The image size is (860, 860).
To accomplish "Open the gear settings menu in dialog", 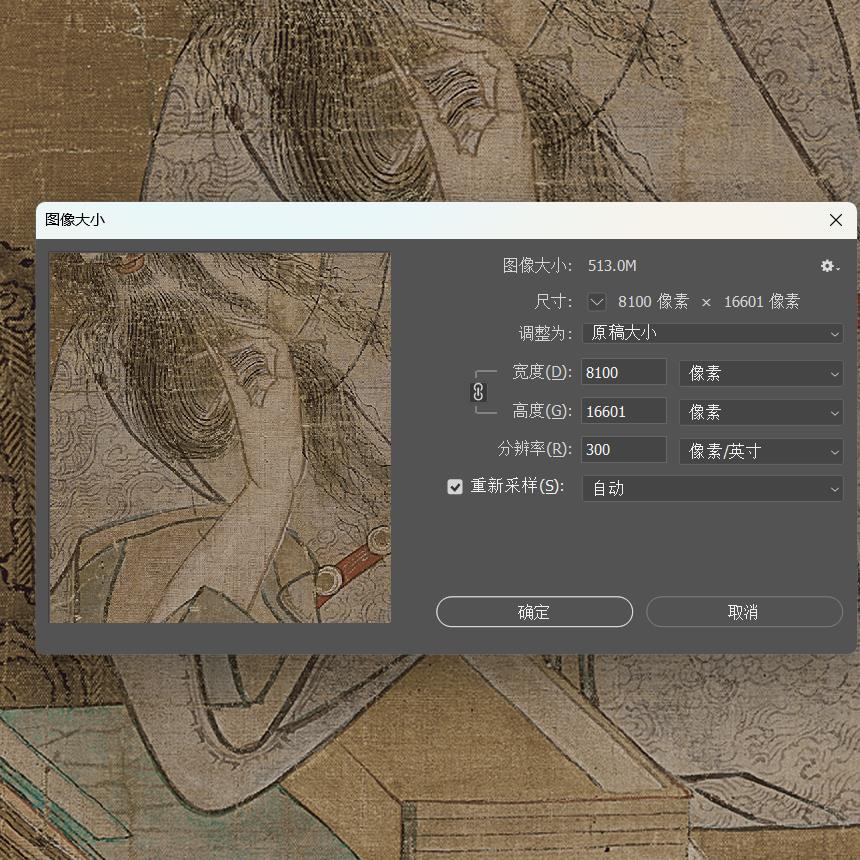I will coord(829,266).
